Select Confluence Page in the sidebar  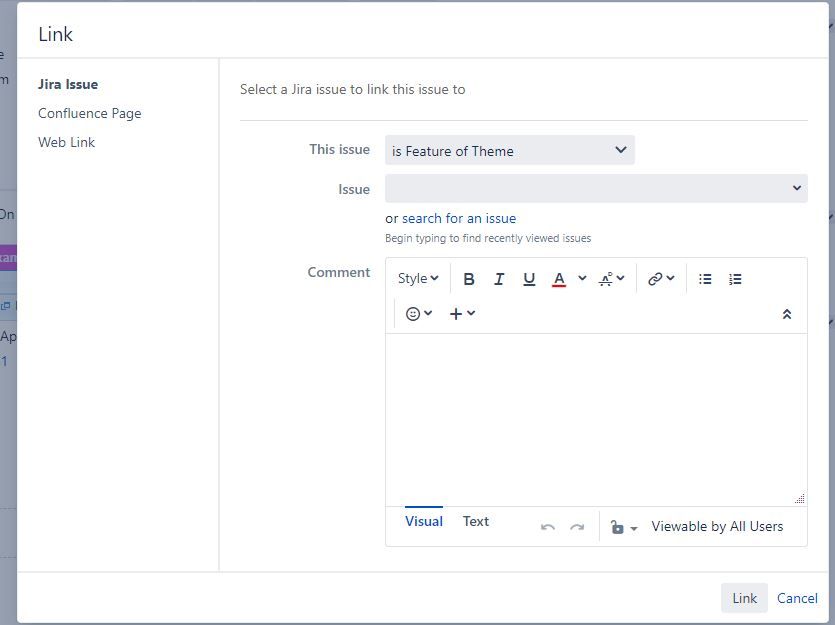(89, 113)
